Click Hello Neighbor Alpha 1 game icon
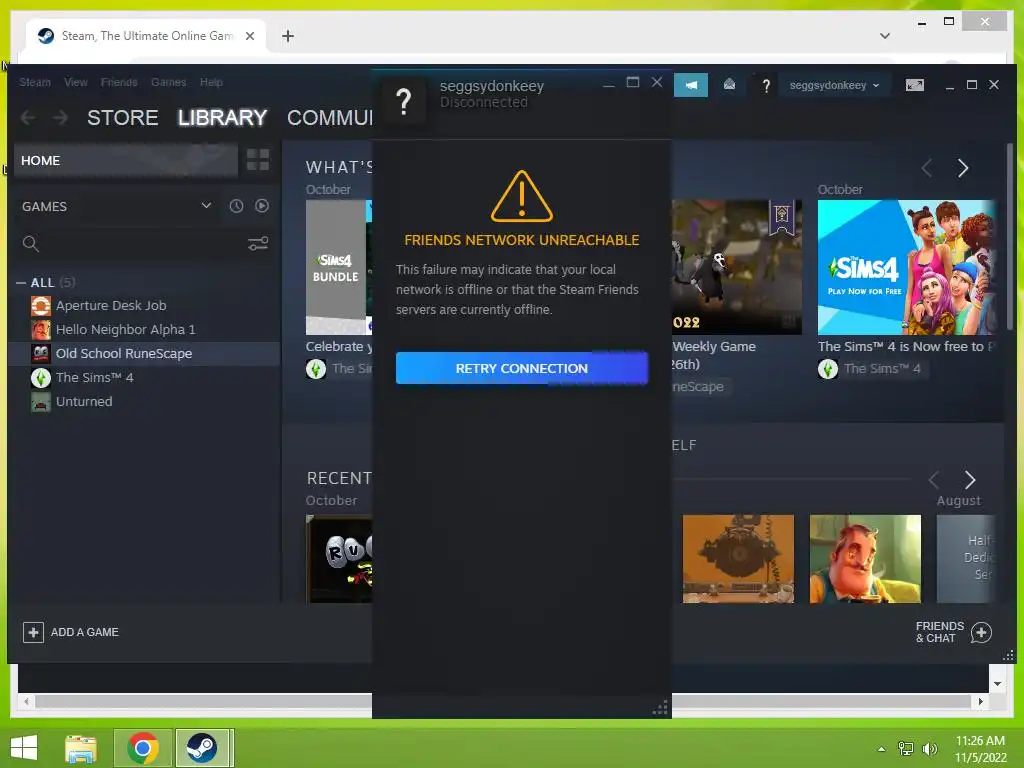Image resolution: width=1024 pixels, height=768 pixels. 40,330
